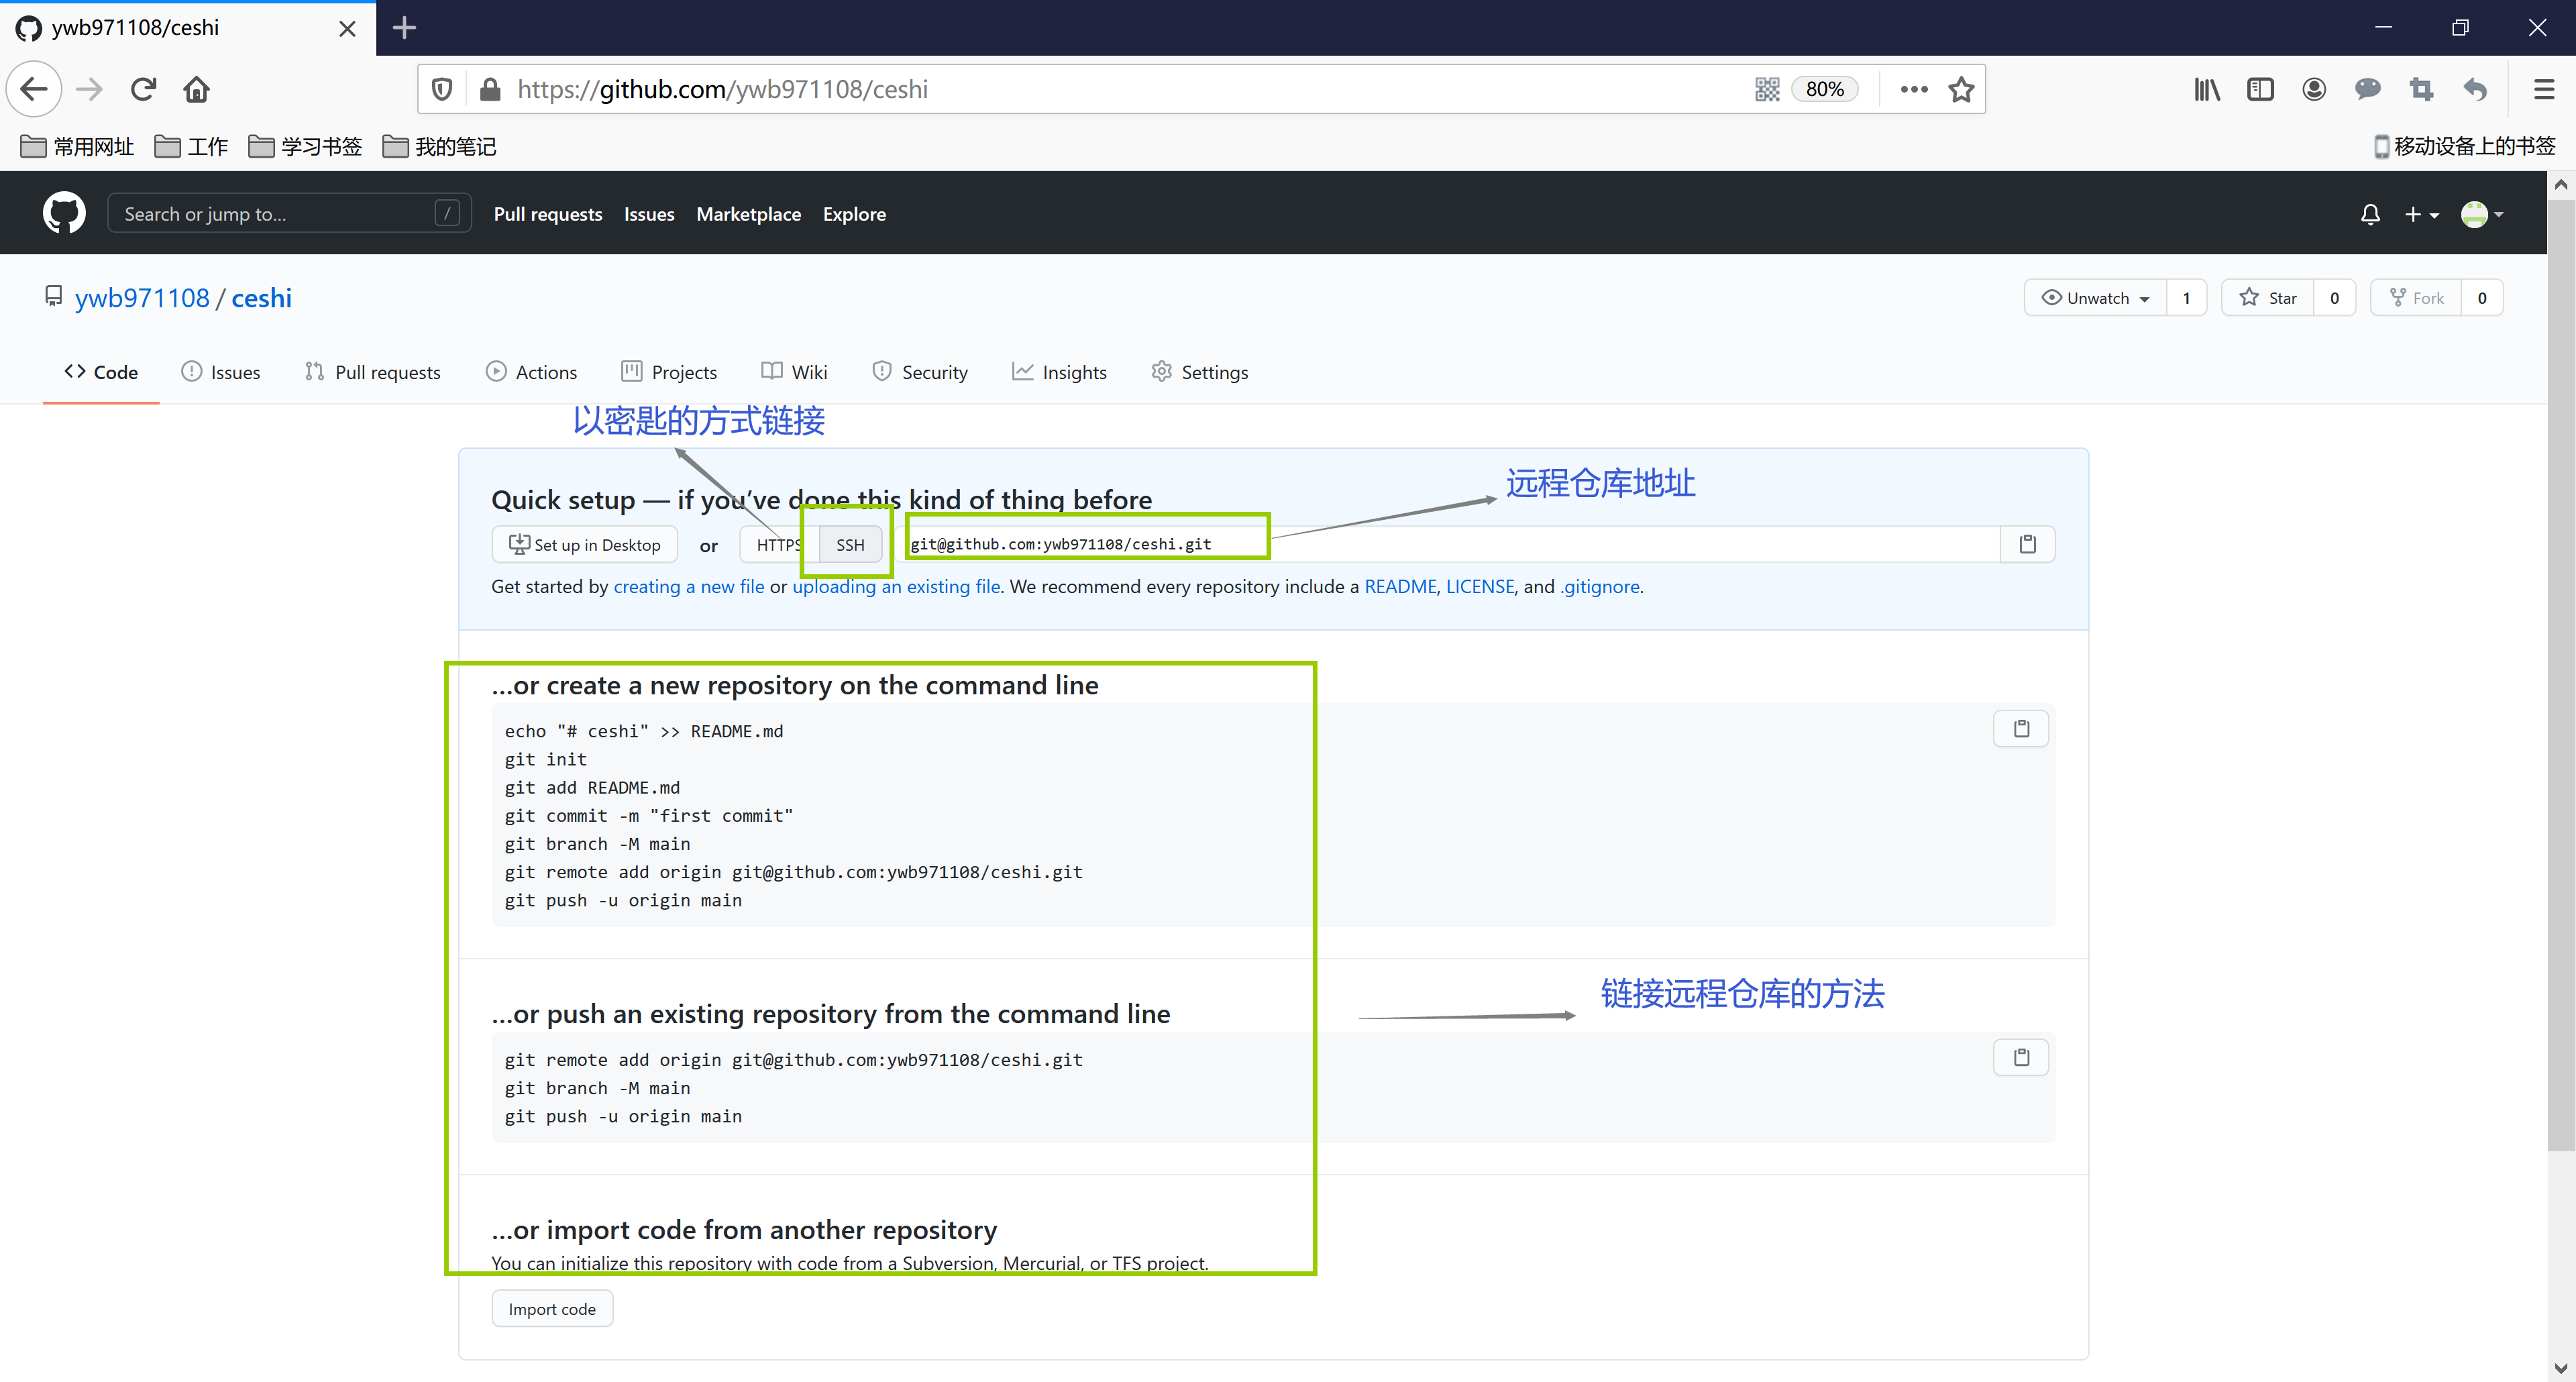Open Pull requests in the top navigation
Viewport: 2576px width, 1382px height.
[547, 214]
